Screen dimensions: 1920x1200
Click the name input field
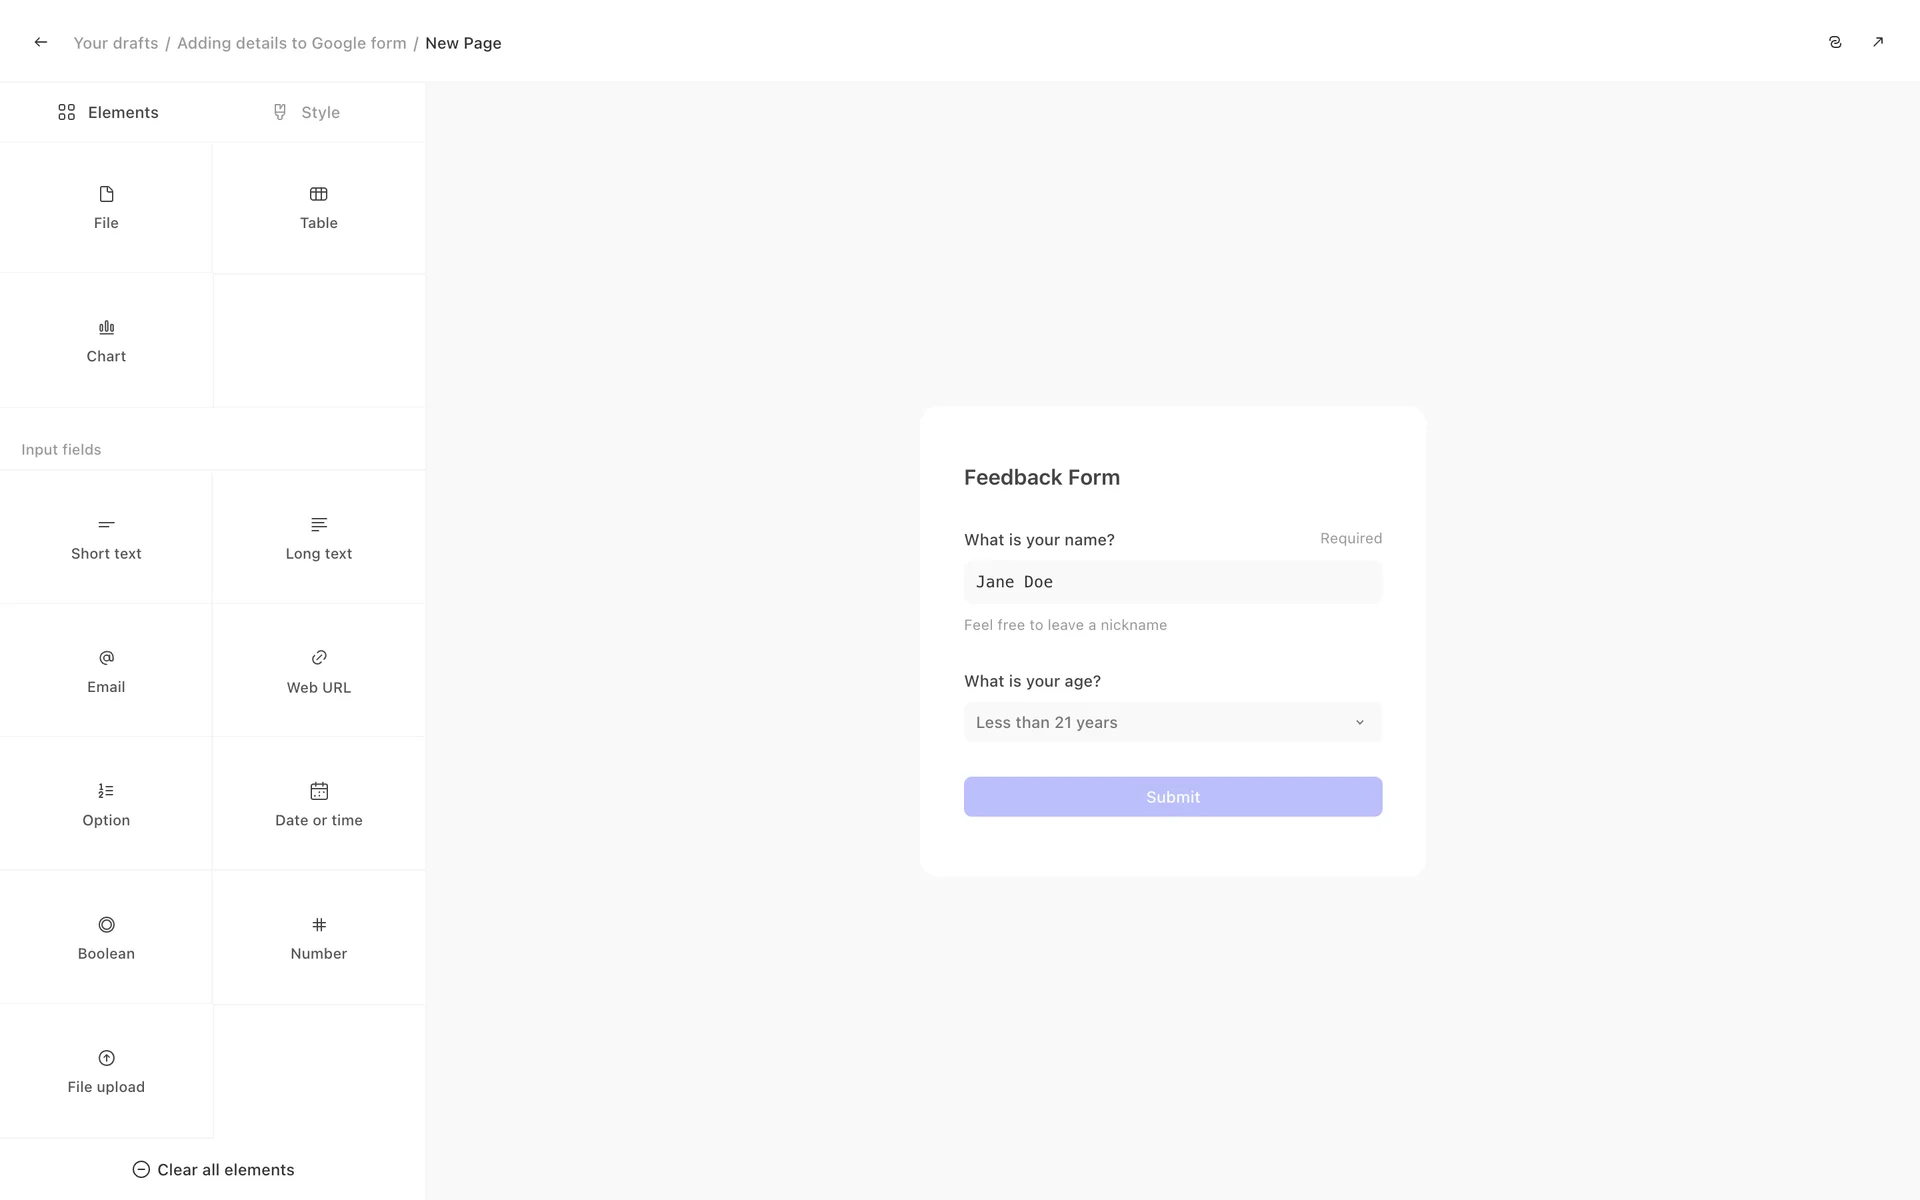[x=1172, y=582]
